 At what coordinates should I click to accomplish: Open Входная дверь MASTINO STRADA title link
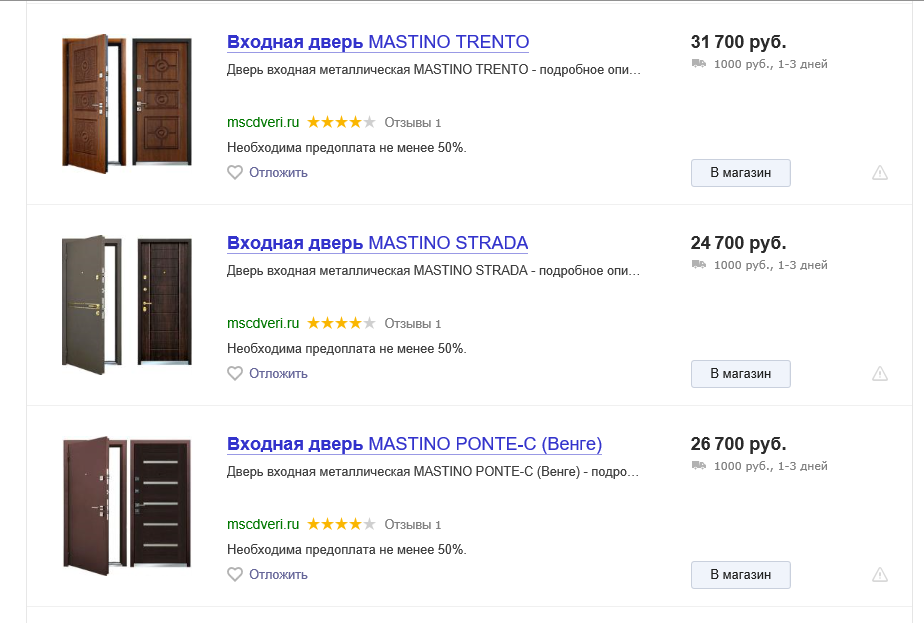(x=377, y=243)
